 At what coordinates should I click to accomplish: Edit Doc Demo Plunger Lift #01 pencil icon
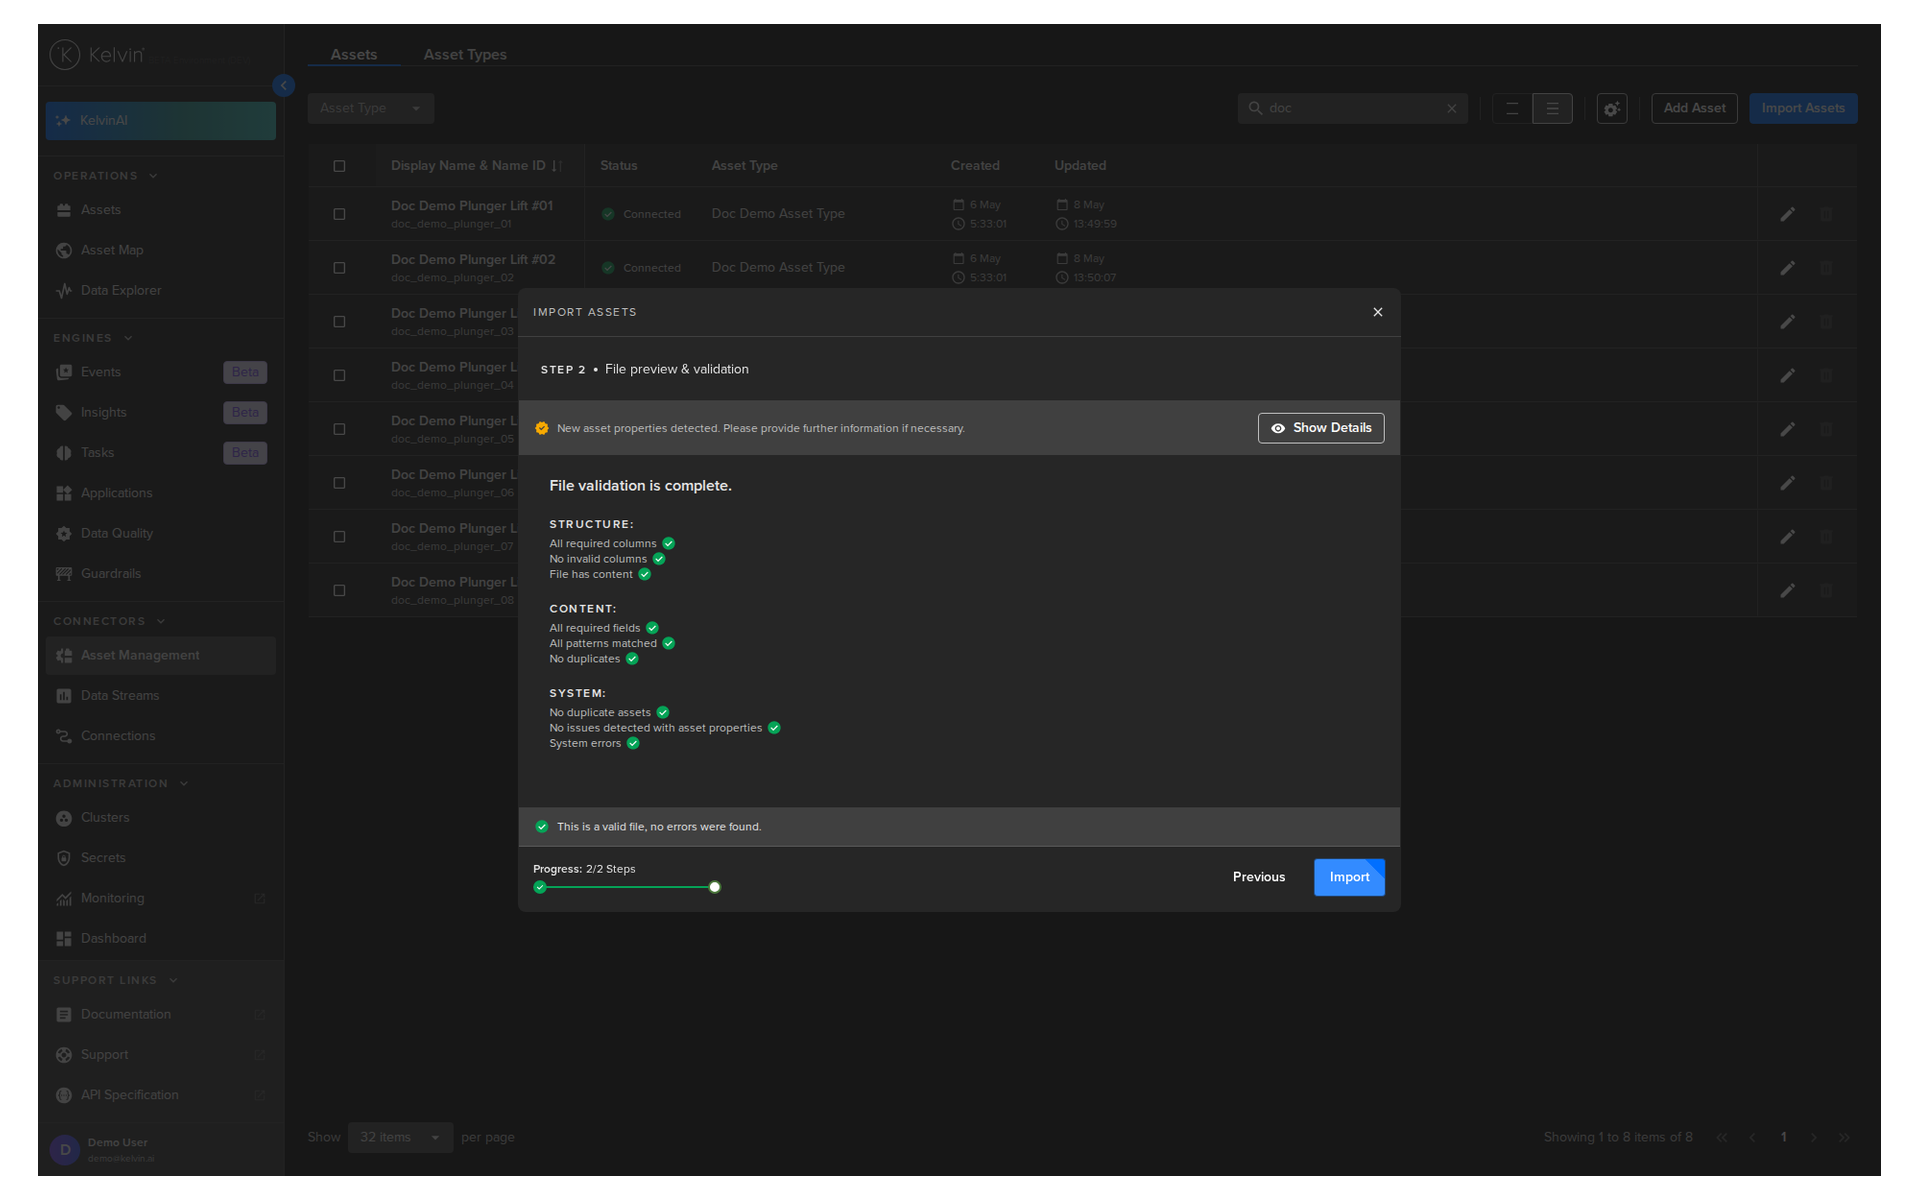[x=1787, y=214]
